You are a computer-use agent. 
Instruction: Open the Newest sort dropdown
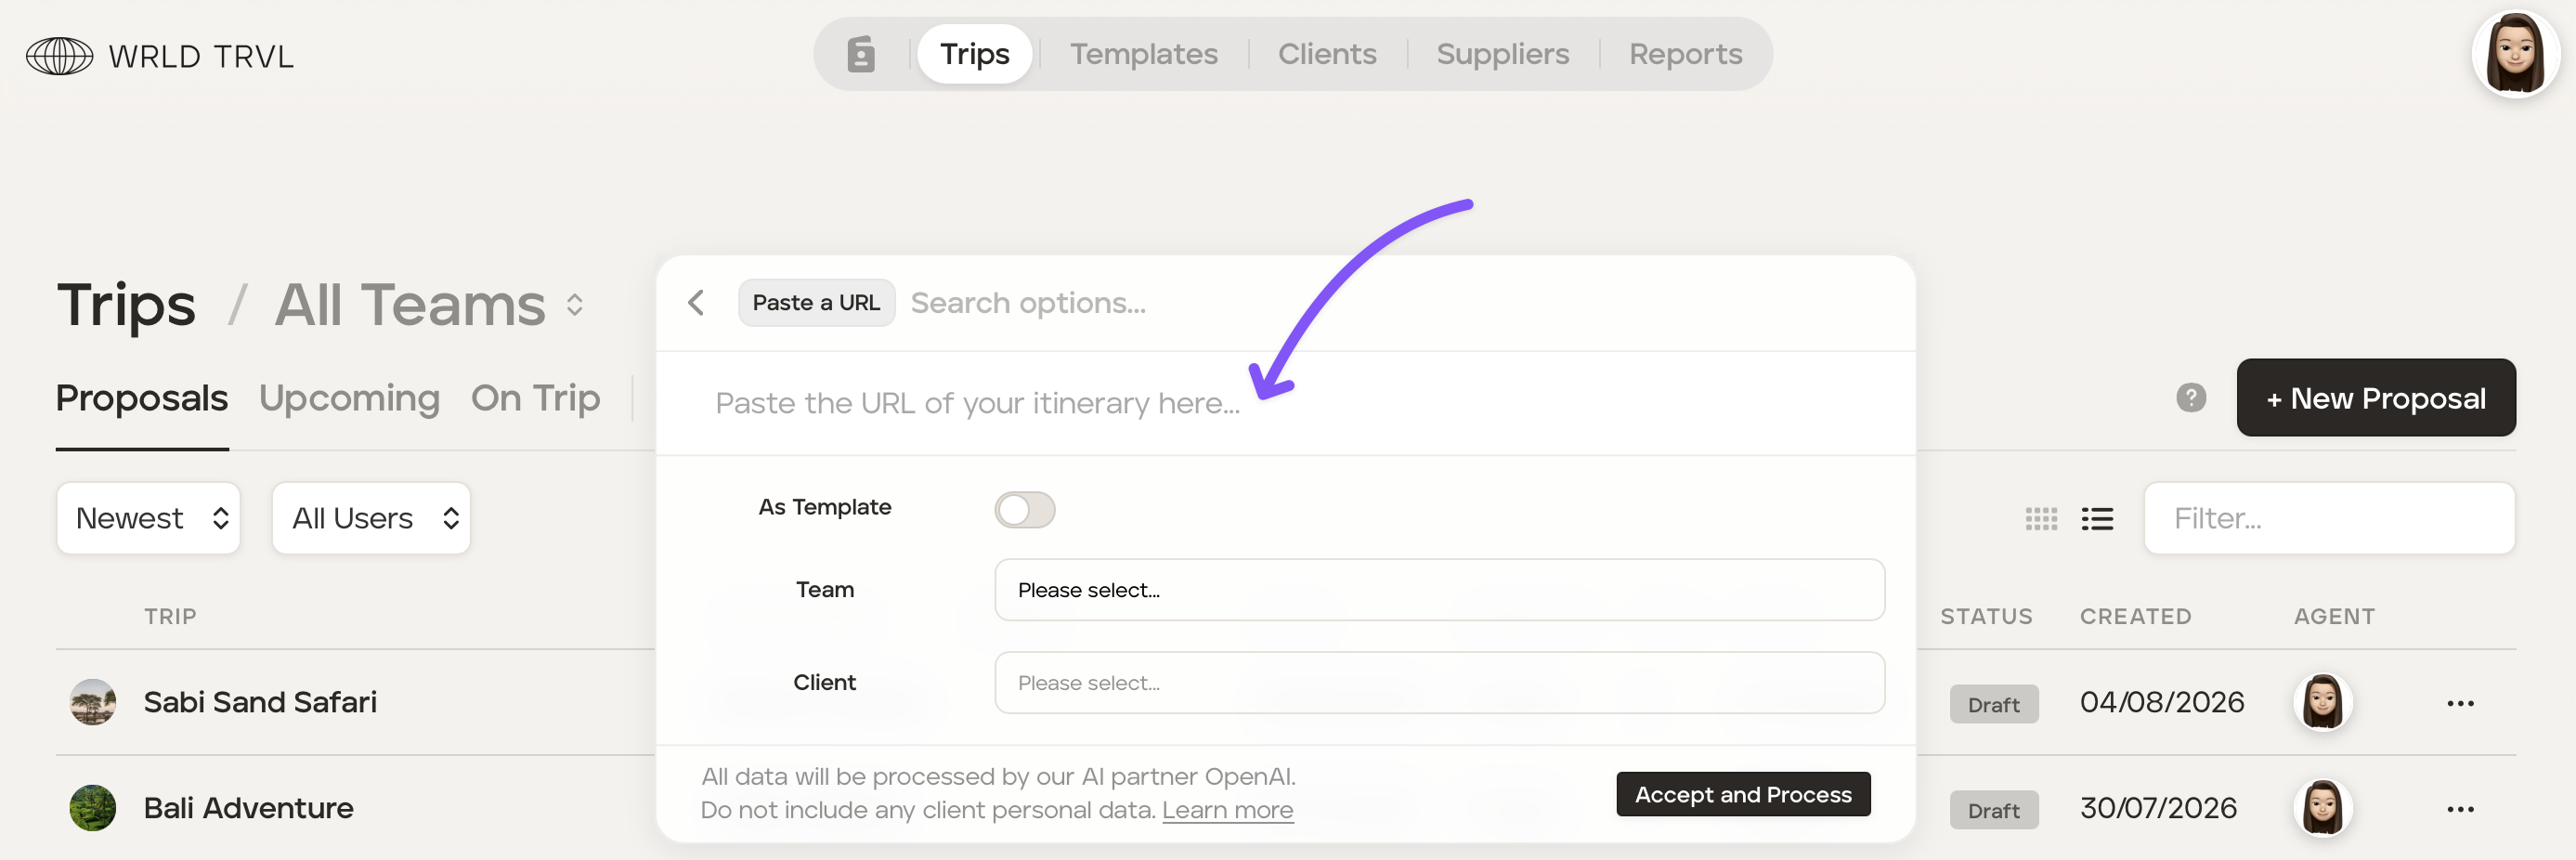point(148,518)
